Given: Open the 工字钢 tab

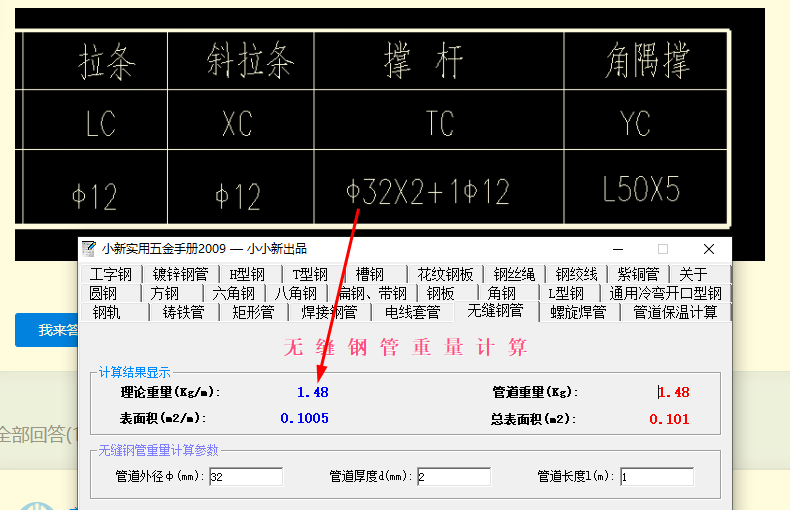Looking at the screenshot, I should point(111,275).
